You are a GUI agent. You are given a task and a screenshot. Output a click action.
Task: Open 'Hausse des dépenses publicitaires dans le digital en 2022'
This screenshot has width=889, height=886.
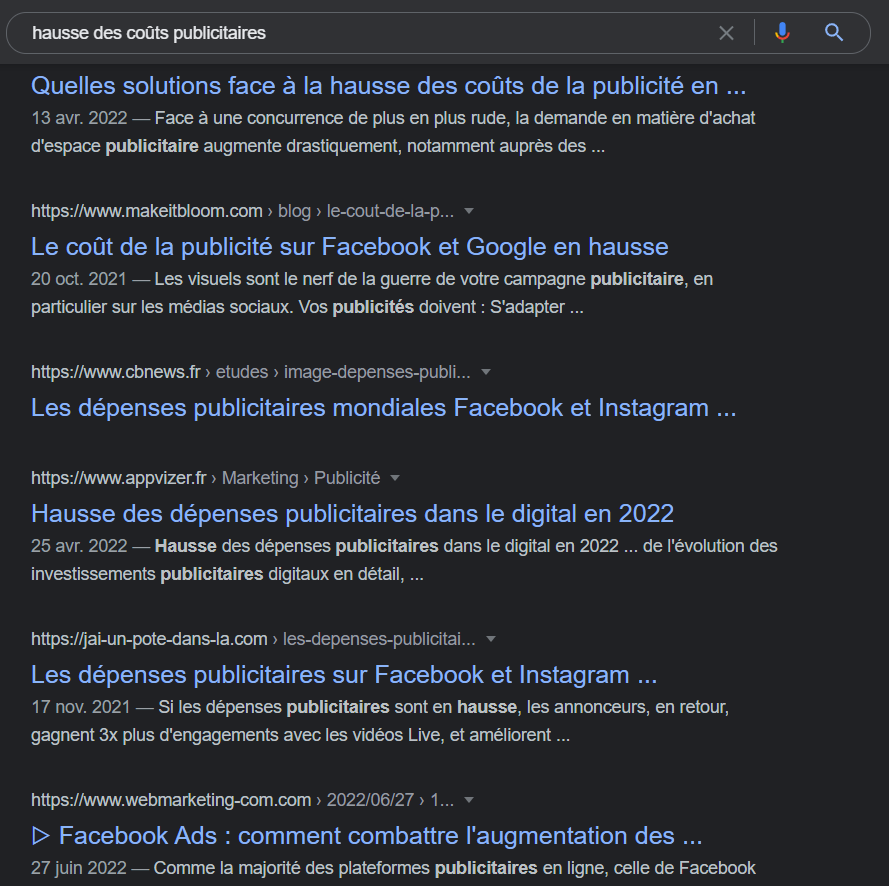point(352,514)
